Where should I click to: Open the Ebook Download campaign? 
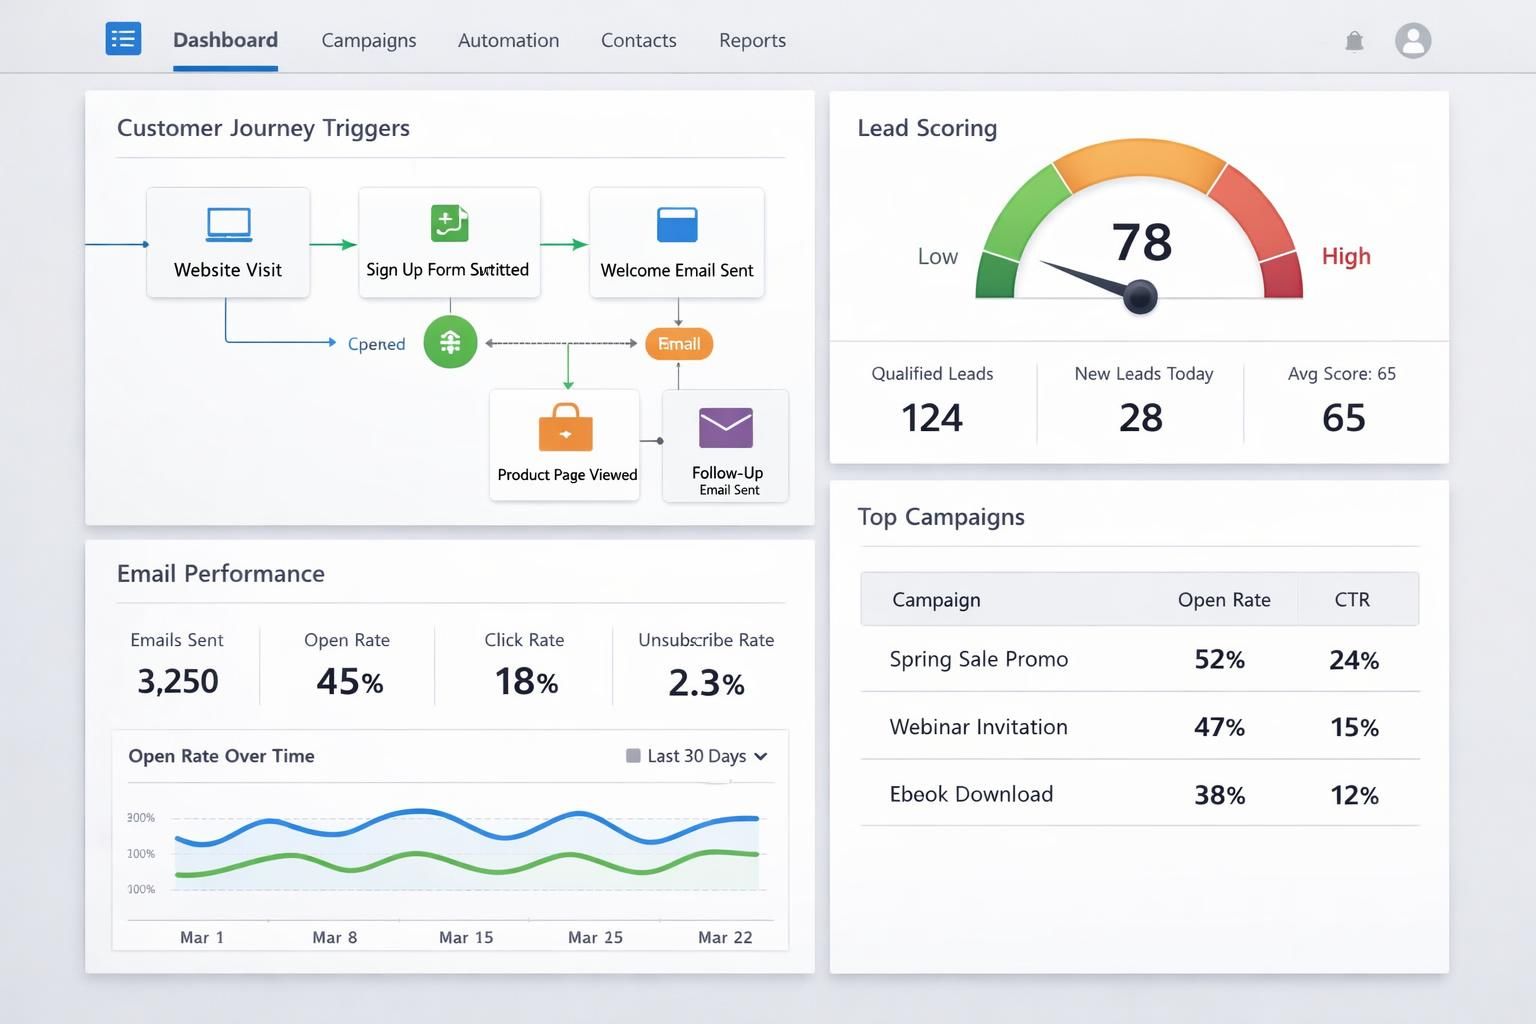971,794
